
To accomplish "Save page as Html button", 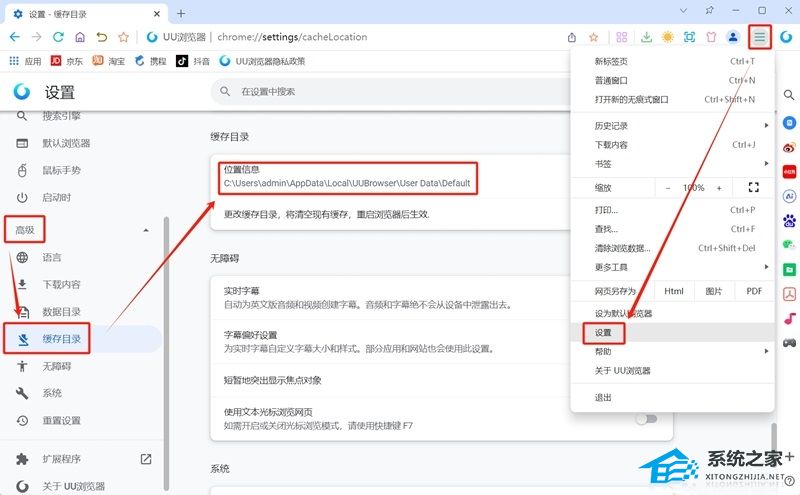I will point(673,291).
